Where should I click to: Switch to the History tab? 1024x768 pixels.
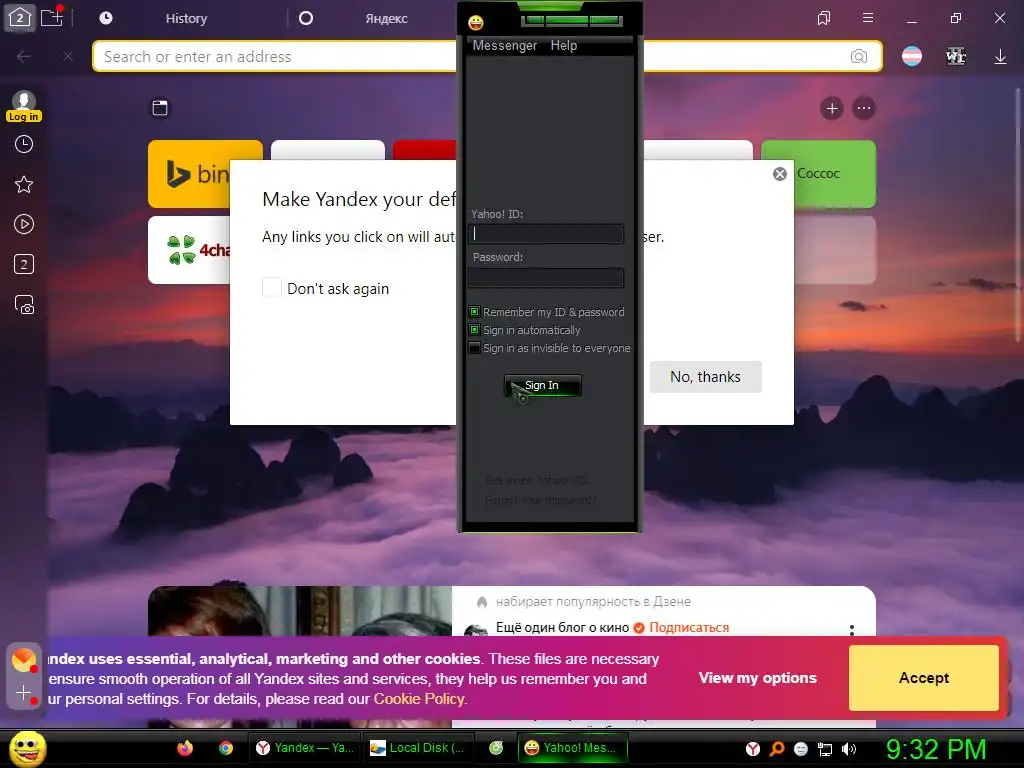[186, 18]
